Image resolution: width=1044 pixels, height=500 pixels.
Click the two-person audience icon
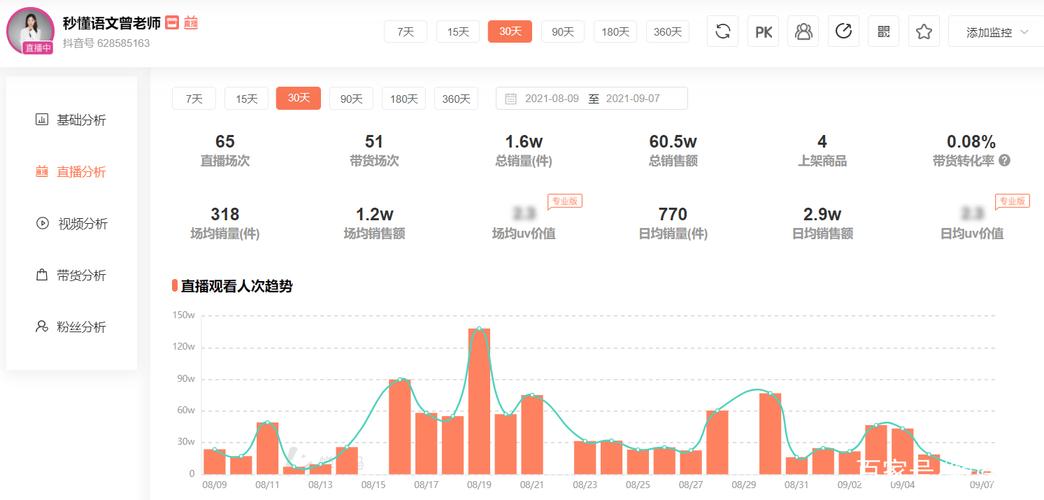(x=804, y=31)
